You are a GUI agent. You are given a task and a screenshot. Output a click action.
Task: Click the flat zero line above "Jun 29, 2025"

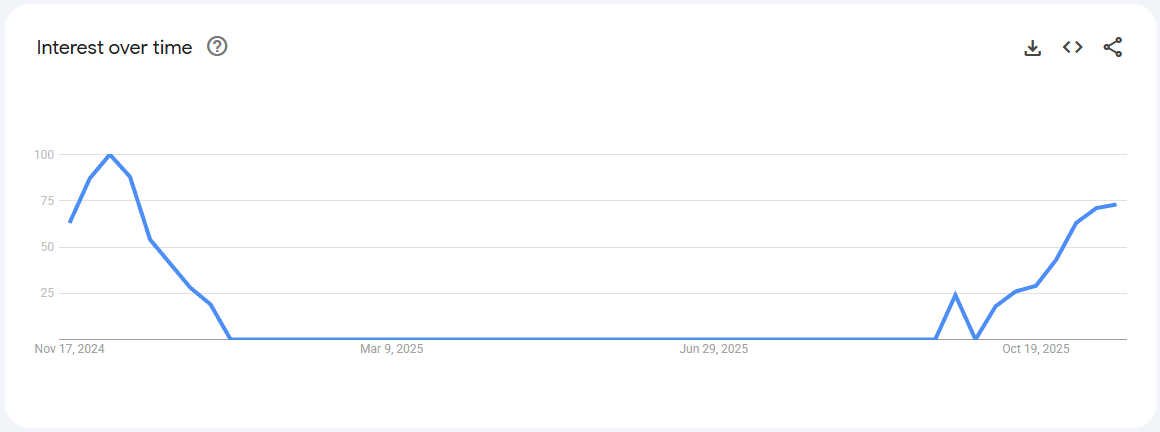[714, 338]
